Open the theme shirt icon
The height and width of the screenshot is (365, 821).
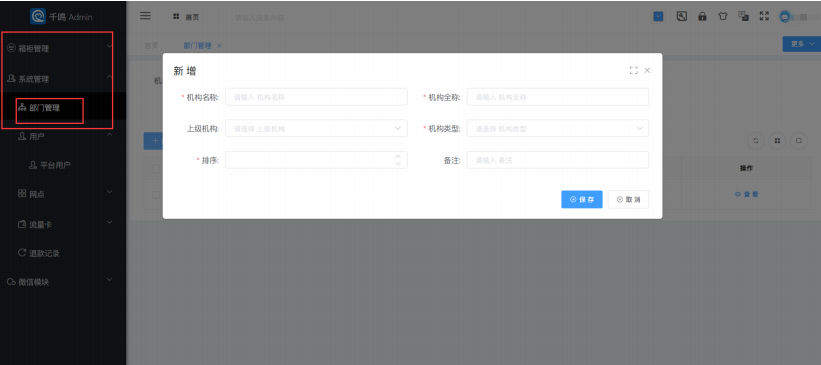(723, 16)
